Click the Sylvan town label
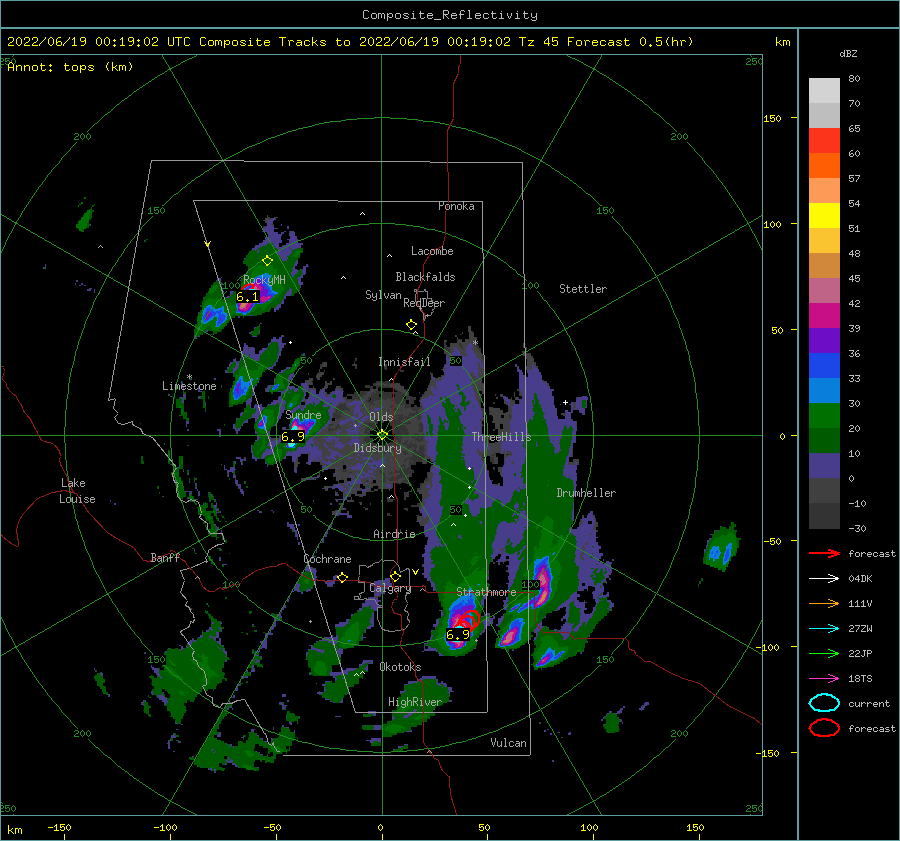 (x=383, y=295)
